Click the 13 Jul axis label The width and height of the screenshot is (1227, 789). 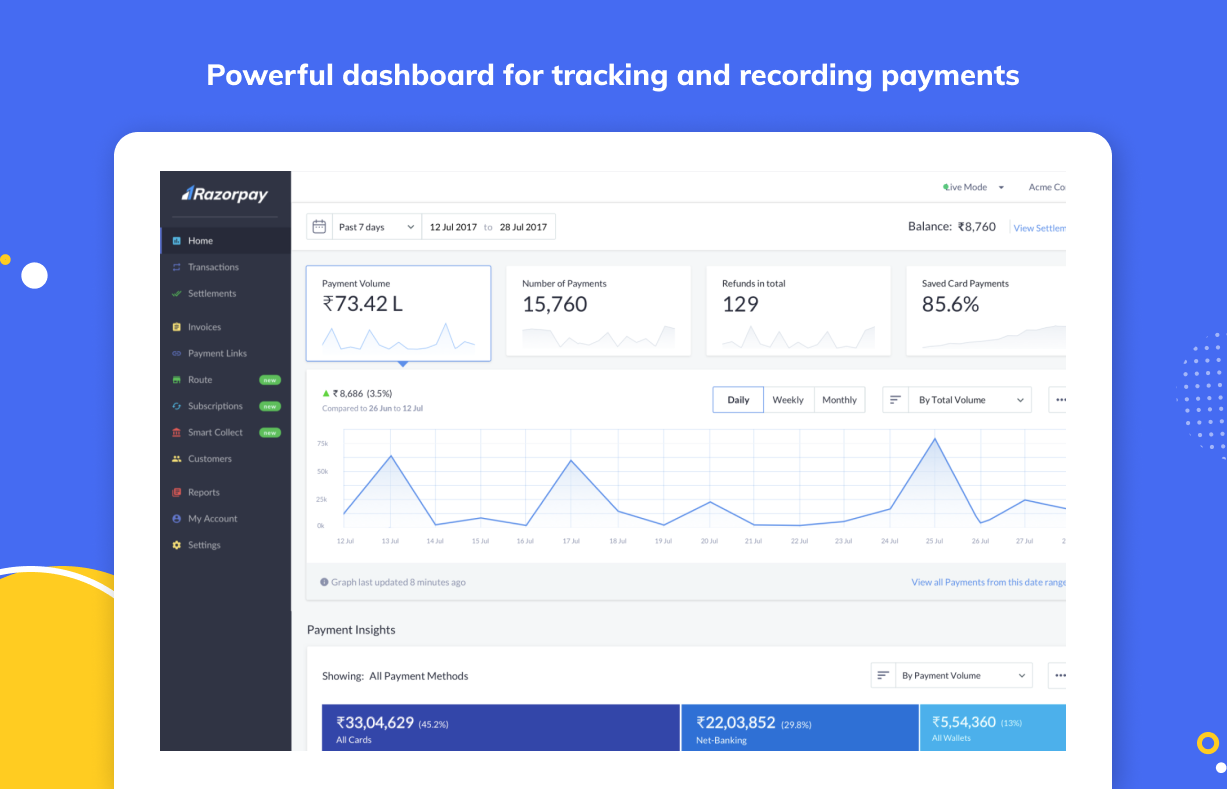point(390,541)
